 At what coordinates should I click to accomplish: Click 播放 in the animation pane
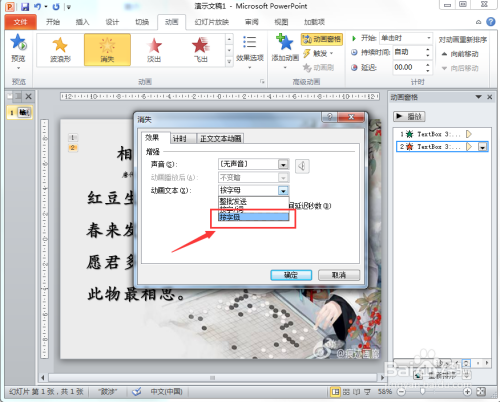(409, 116)
